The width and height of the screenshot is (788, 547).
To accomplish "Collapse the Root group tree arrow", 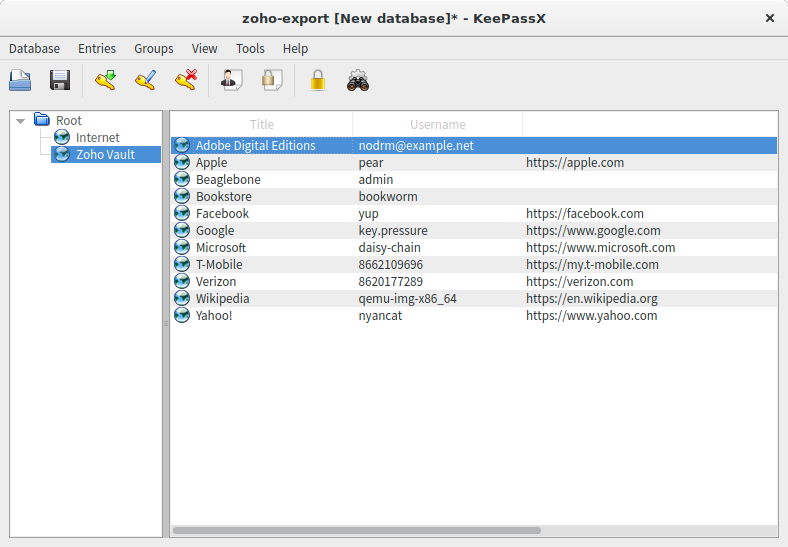I will 21,121.
